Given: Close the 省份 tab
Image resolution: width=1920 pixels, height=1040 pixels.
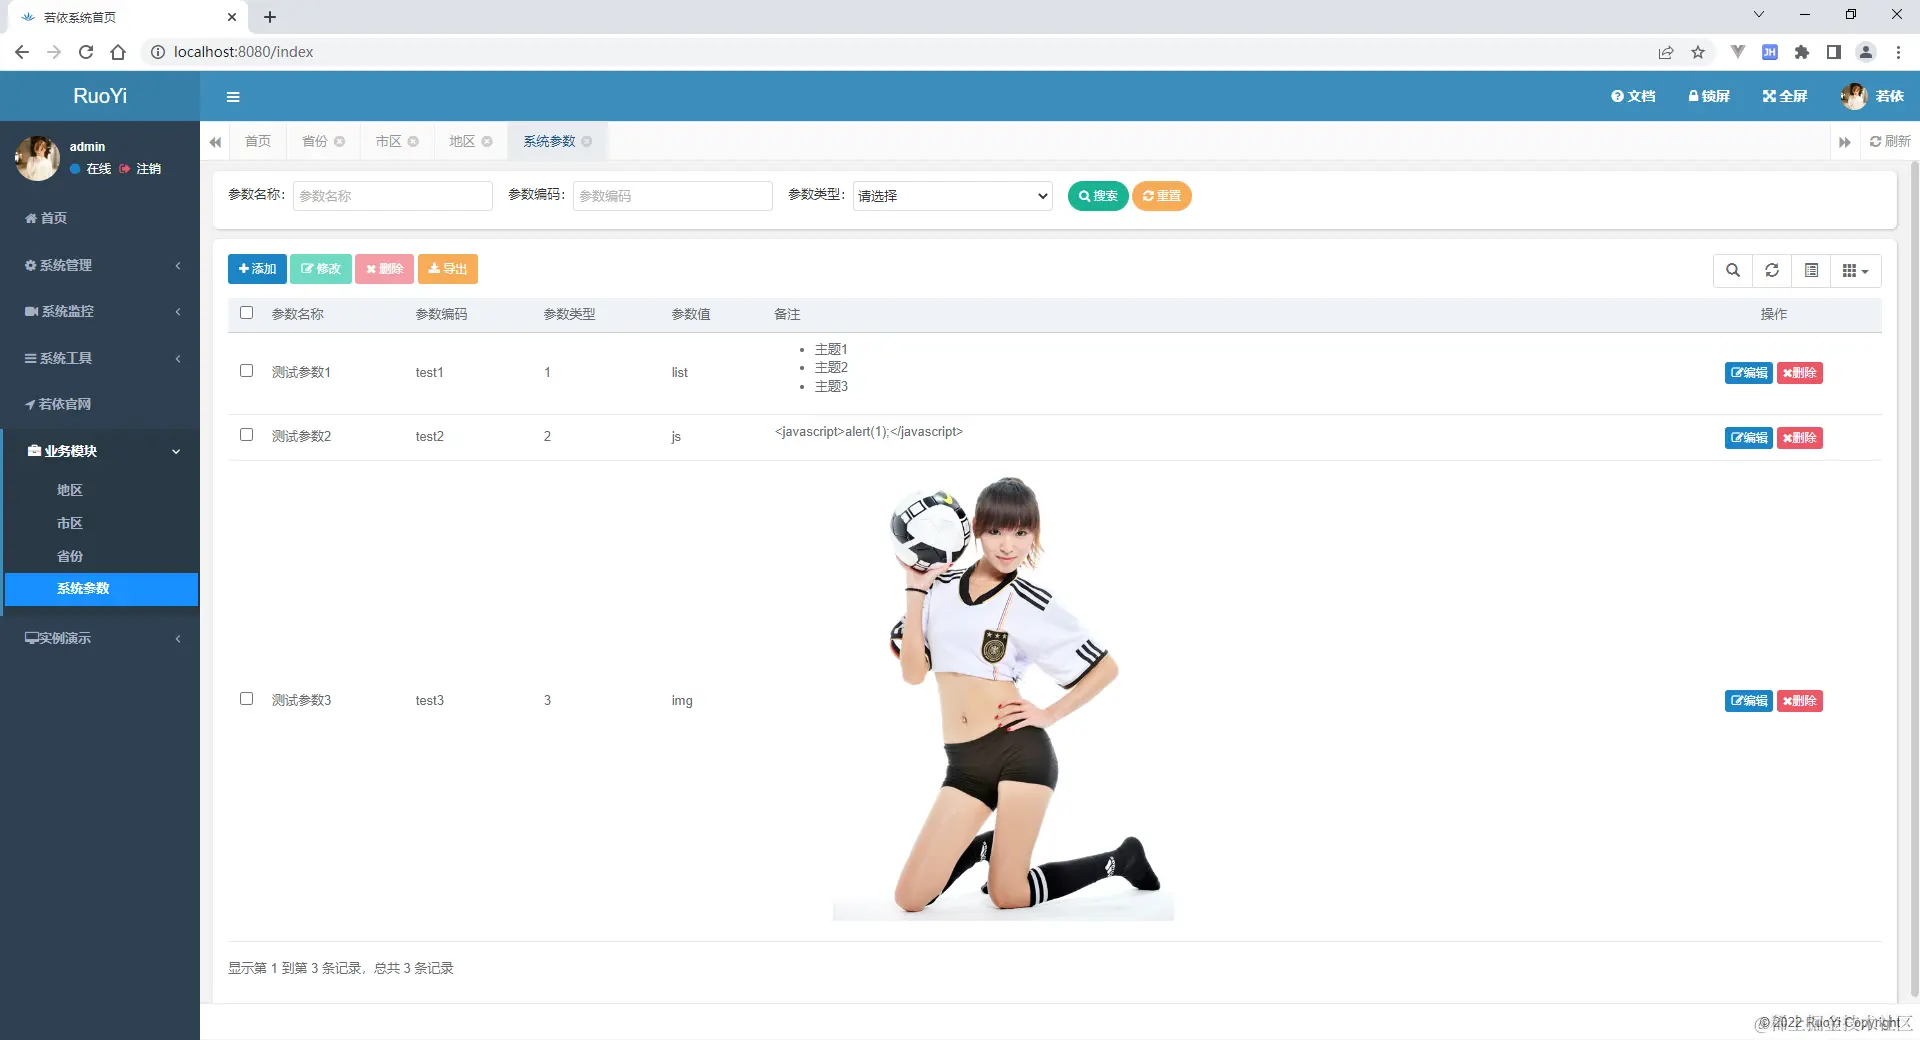Looking at the screenshot, I should coord(340,142).
